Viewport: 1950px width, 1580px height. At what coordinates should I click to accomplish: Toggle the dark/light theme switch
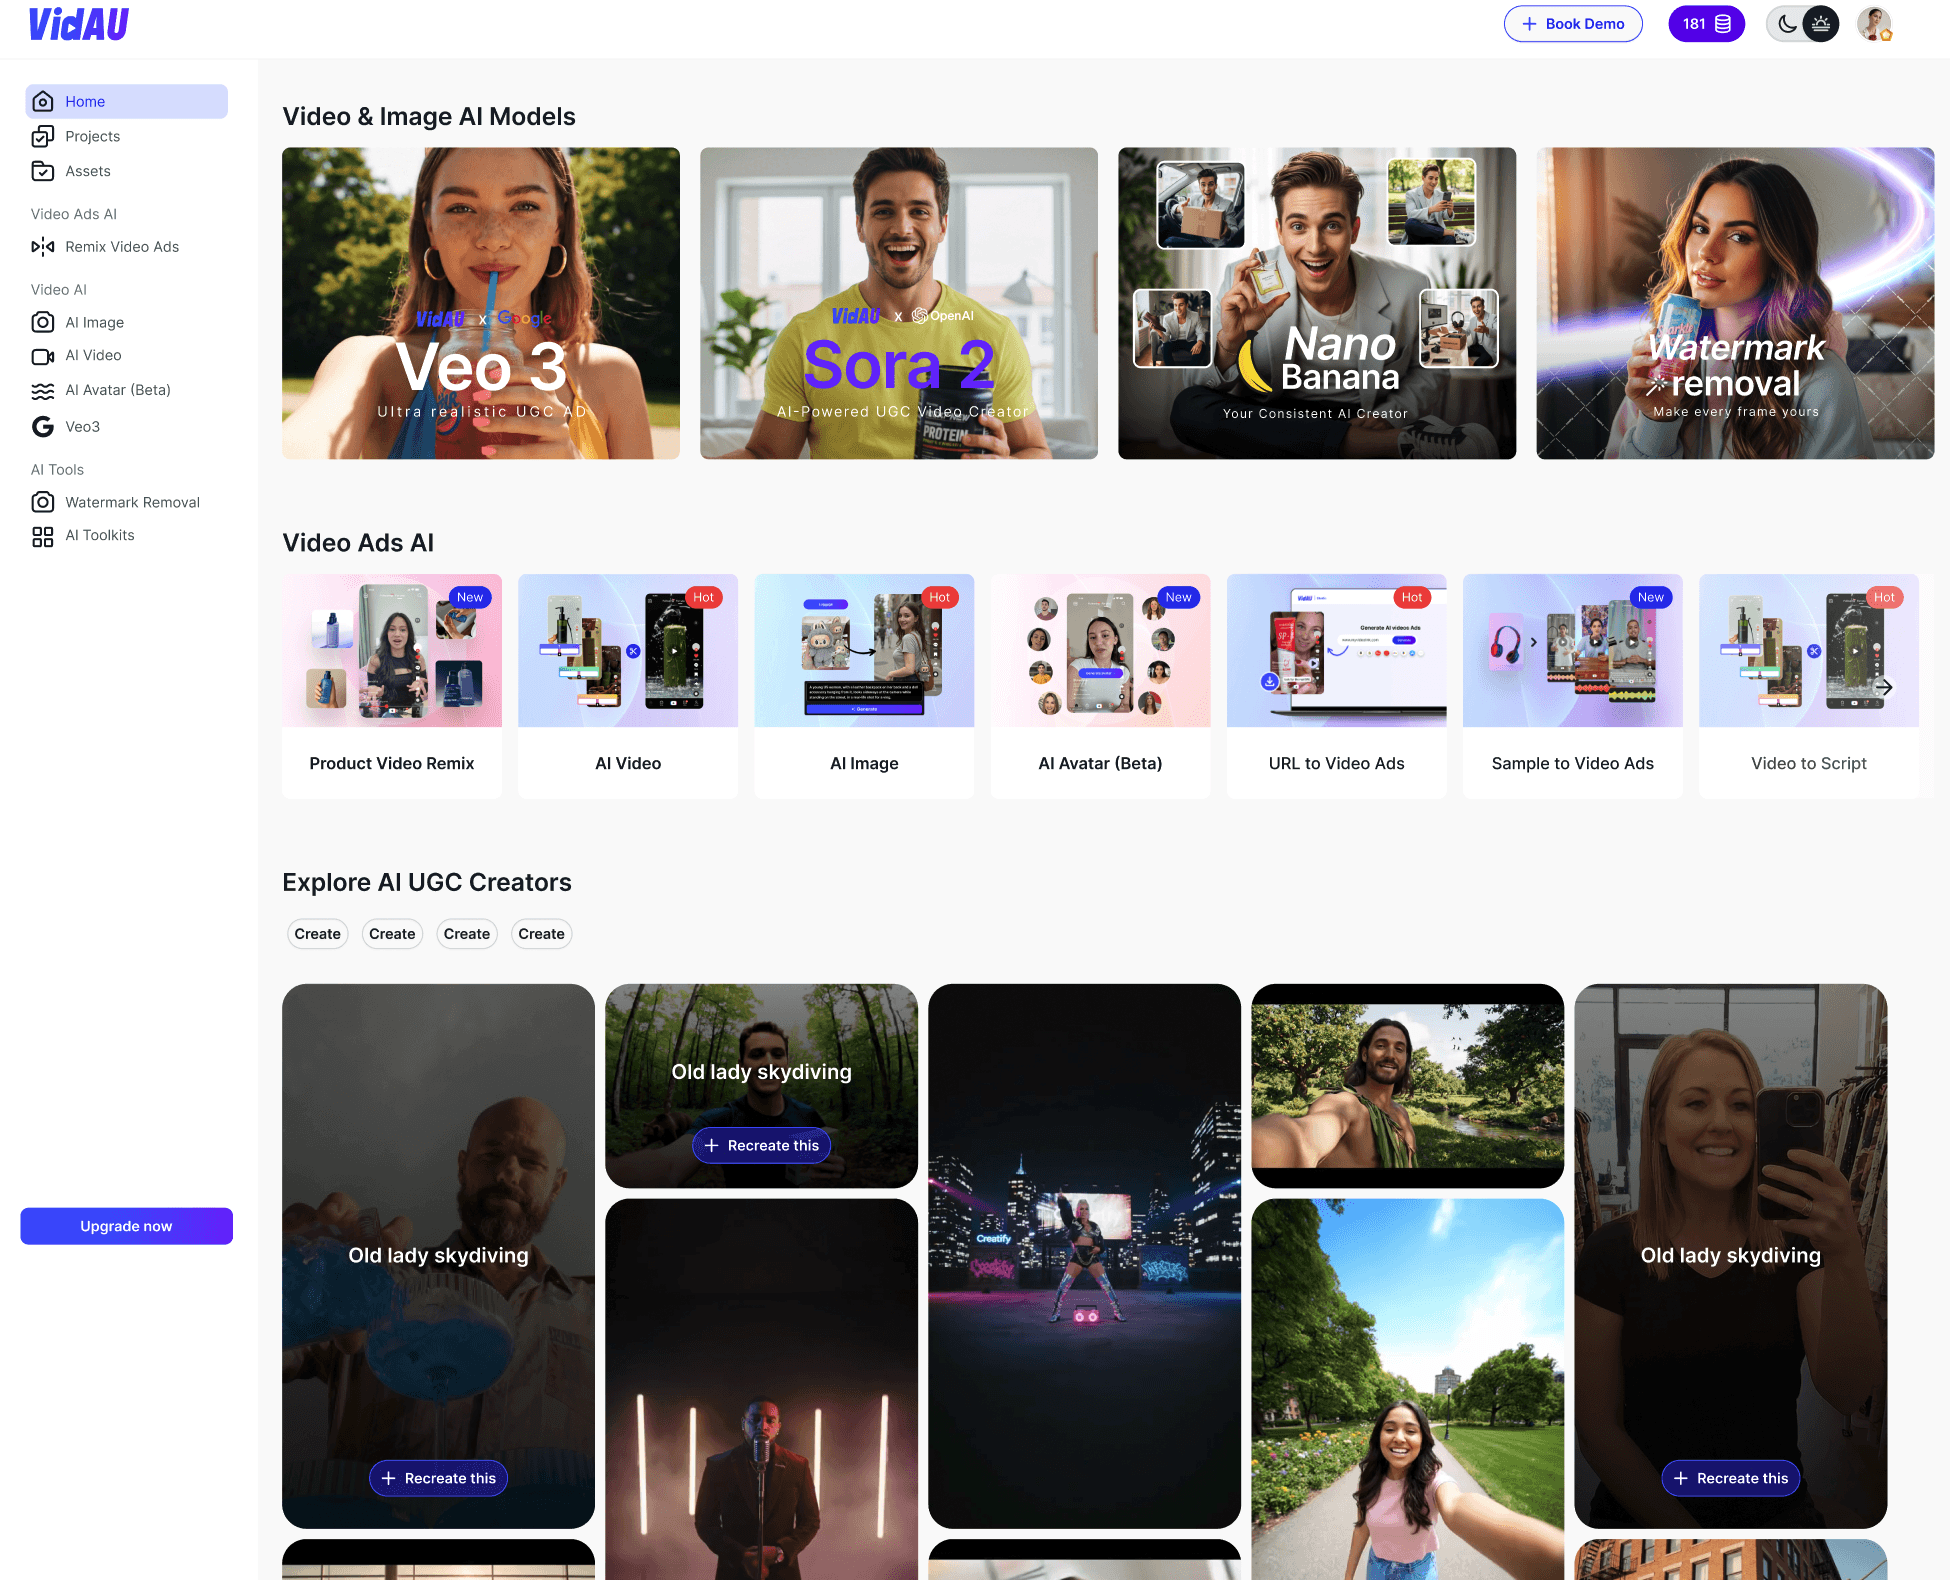(x=1802, y=24)
